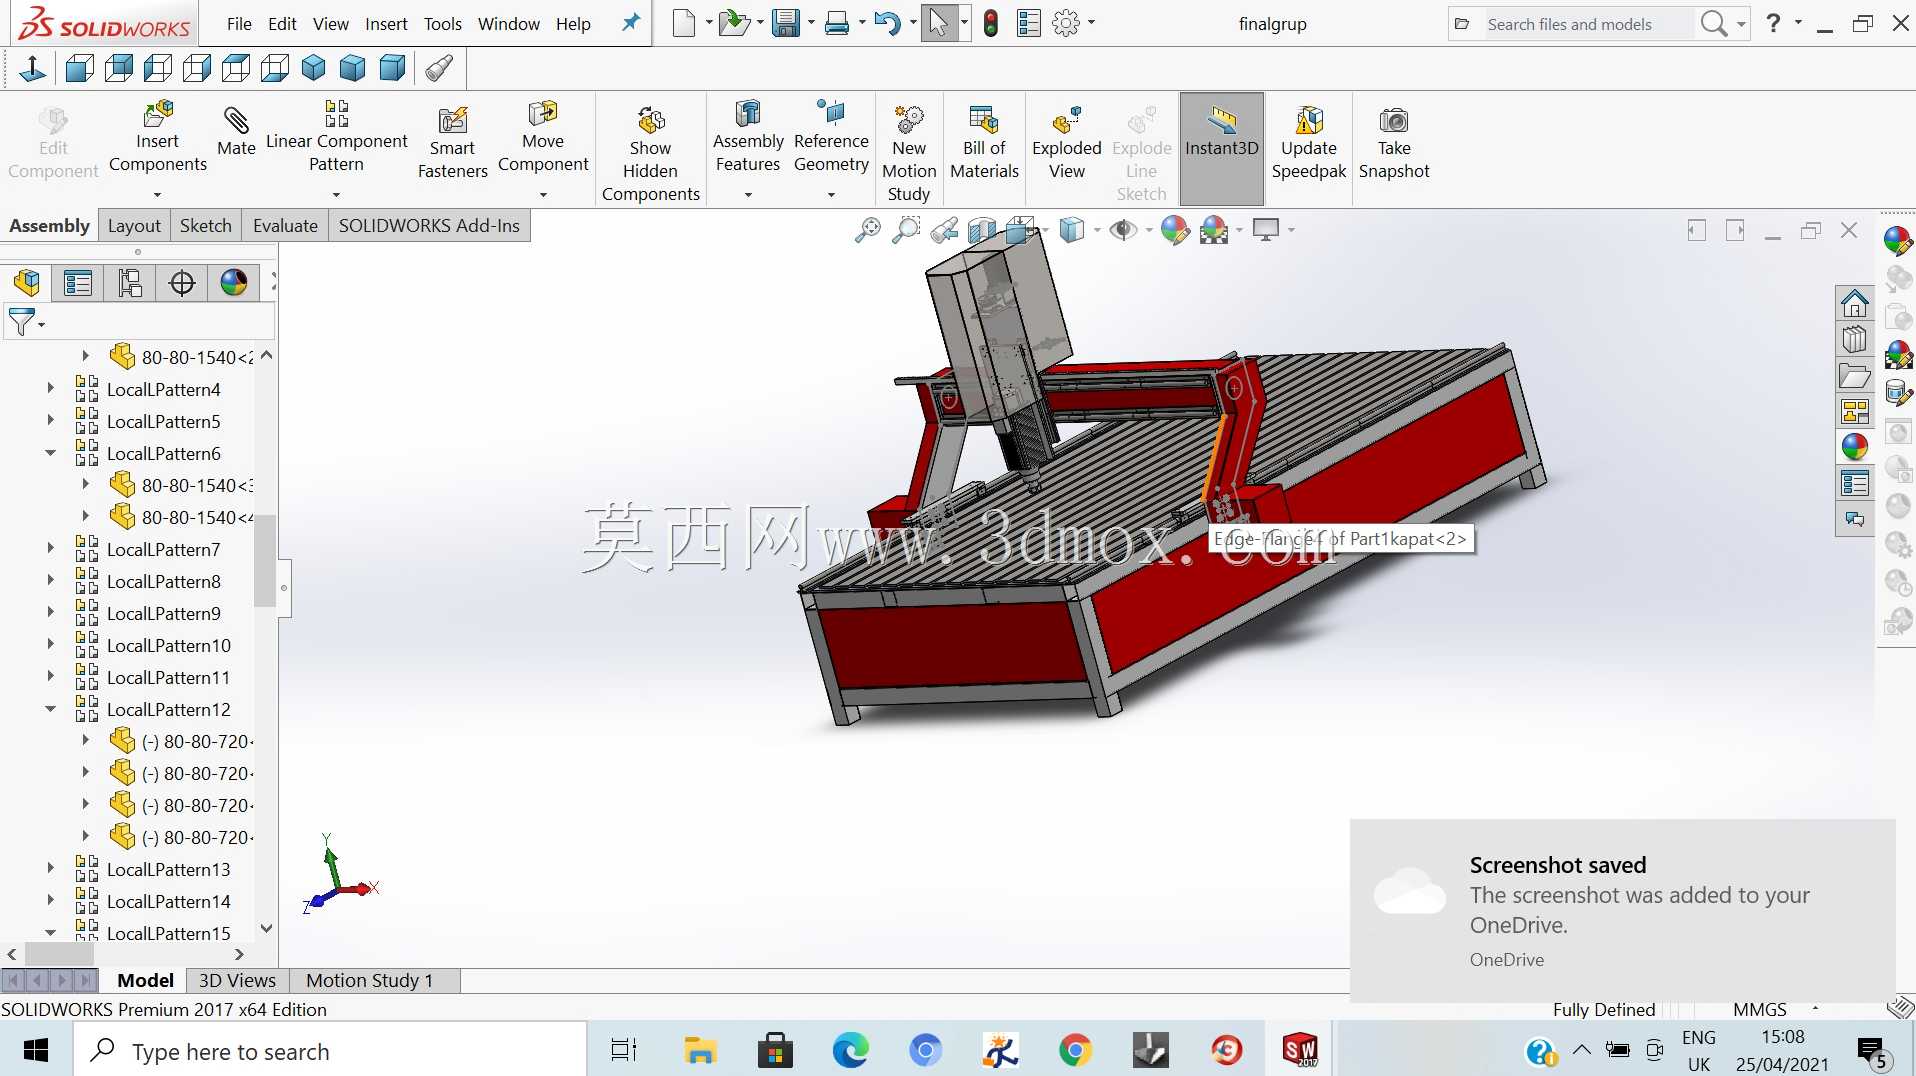Select the Mate tool
Image resolution: width=1916 pixels, height=1076 pixels.
[x=236, y=132]
